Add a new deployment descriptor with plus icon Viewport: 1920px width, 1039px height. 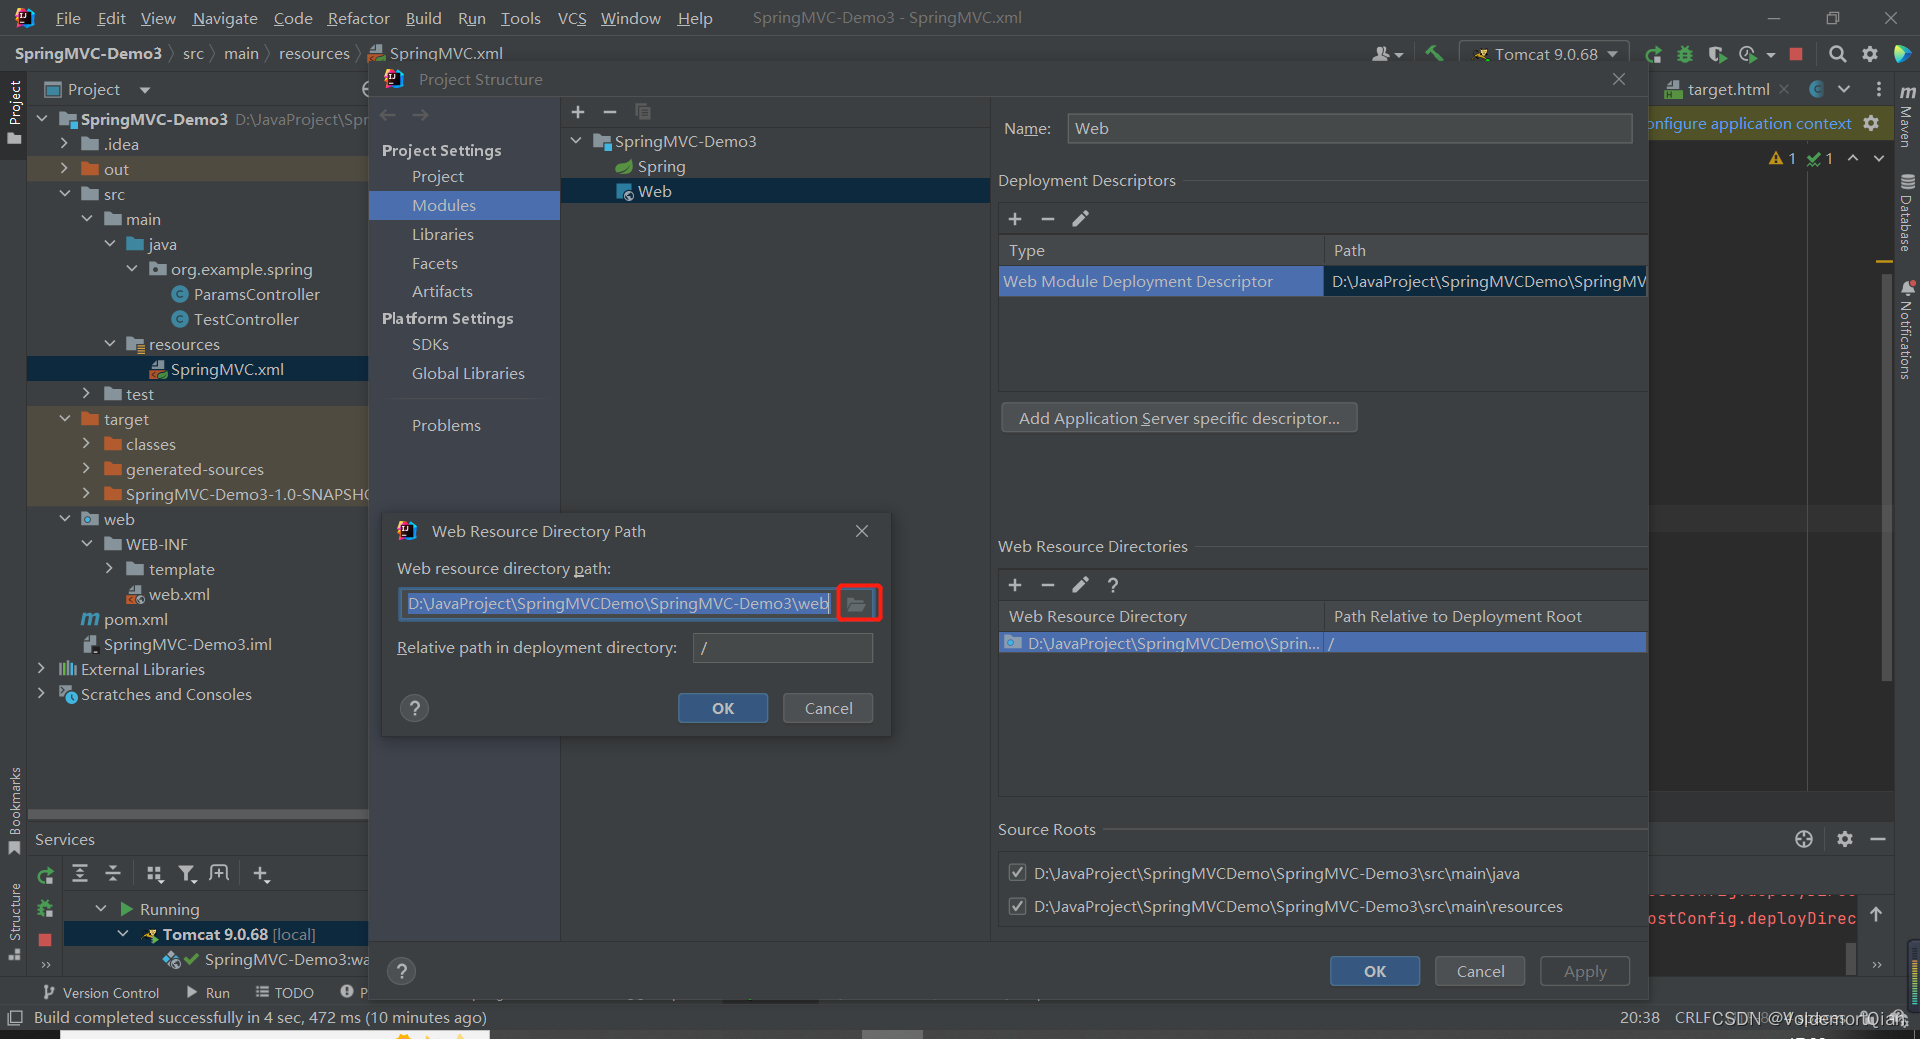pyautogui.click(x=1015, y=219)
